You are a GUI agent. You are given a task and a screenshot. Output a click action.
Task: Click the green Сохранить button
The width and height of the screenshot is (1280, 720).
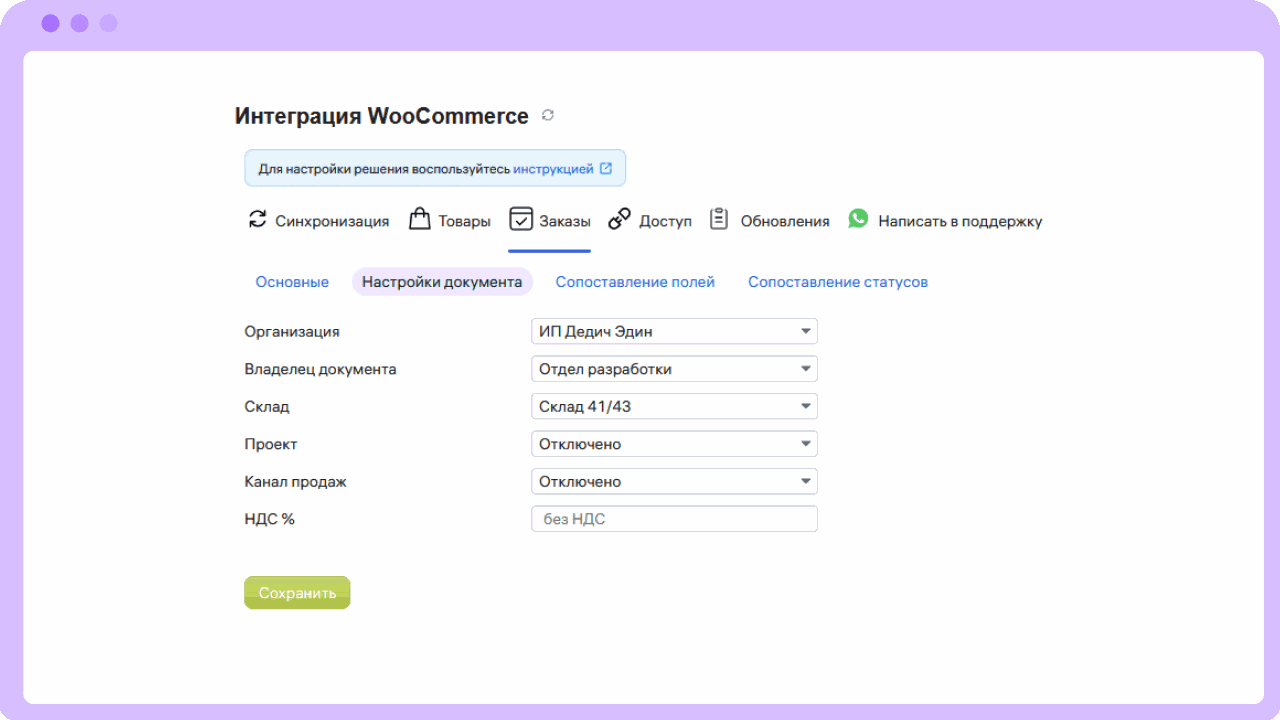click(297, 593)
